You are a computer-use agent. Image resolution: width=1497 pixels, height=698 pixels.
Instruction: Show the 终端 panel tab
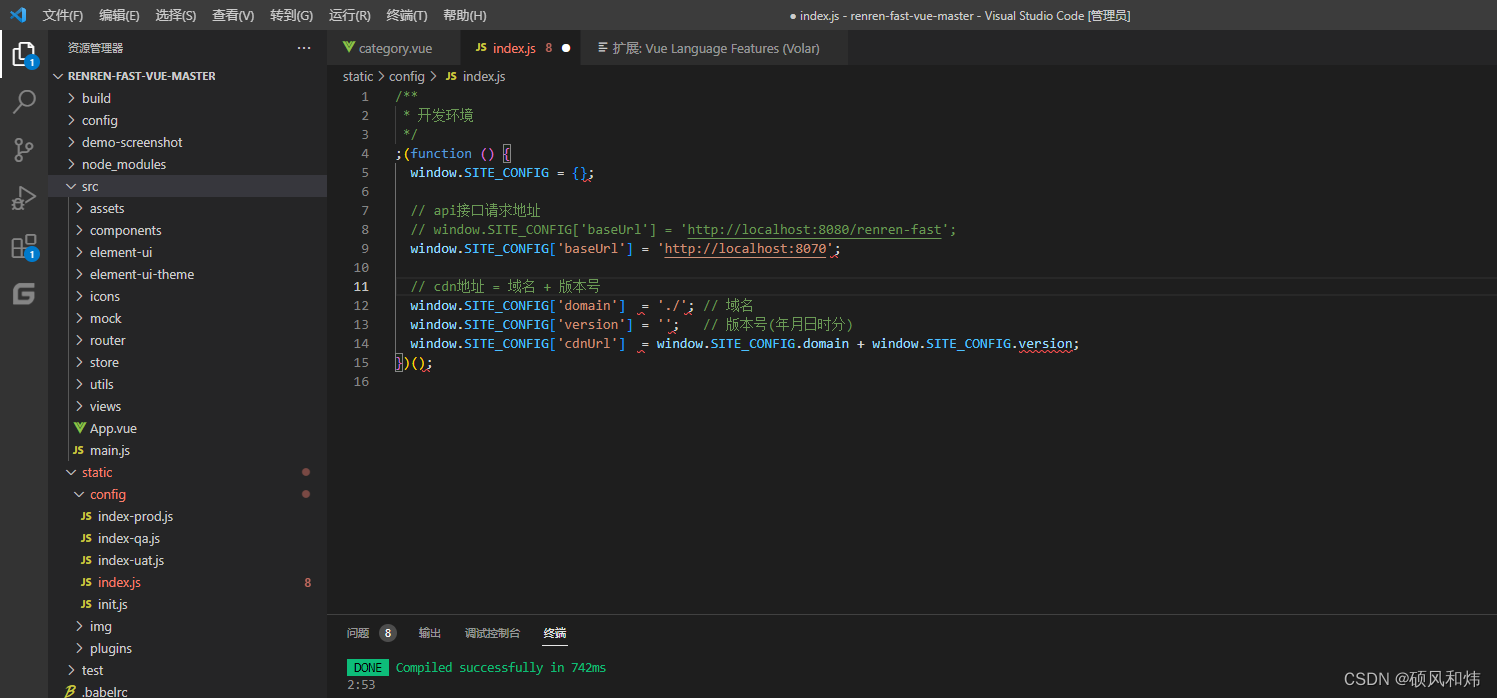click(555, 633)
